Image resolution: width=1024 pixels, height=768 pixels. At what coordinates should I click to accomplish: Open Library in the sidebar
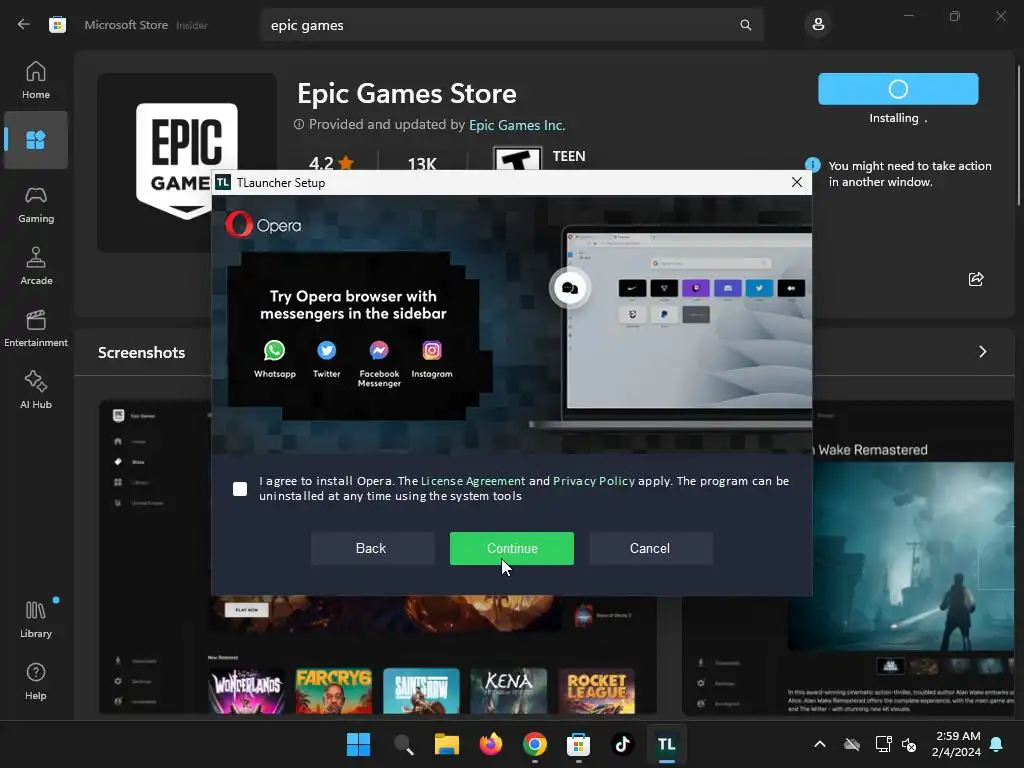point(36,619)
